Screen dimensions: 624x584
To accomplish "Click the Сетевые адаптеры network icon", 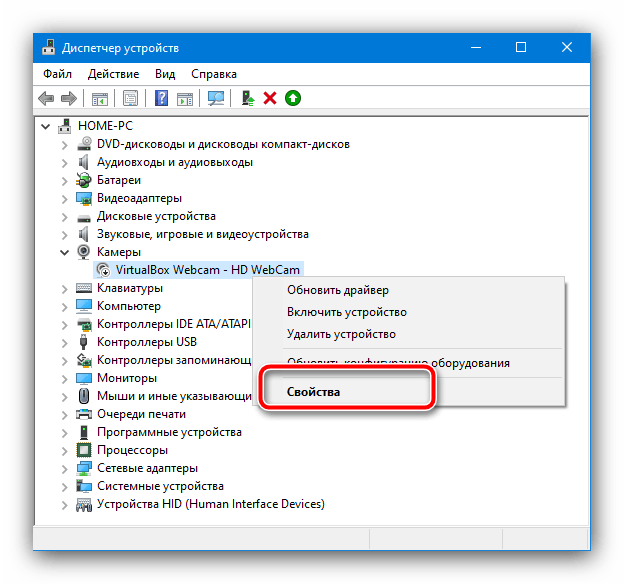I will point(84,468).
